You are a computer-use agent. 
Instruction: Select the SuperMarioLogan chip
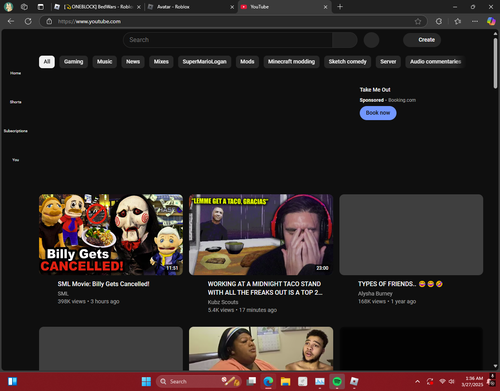click(x=205, y=62)
